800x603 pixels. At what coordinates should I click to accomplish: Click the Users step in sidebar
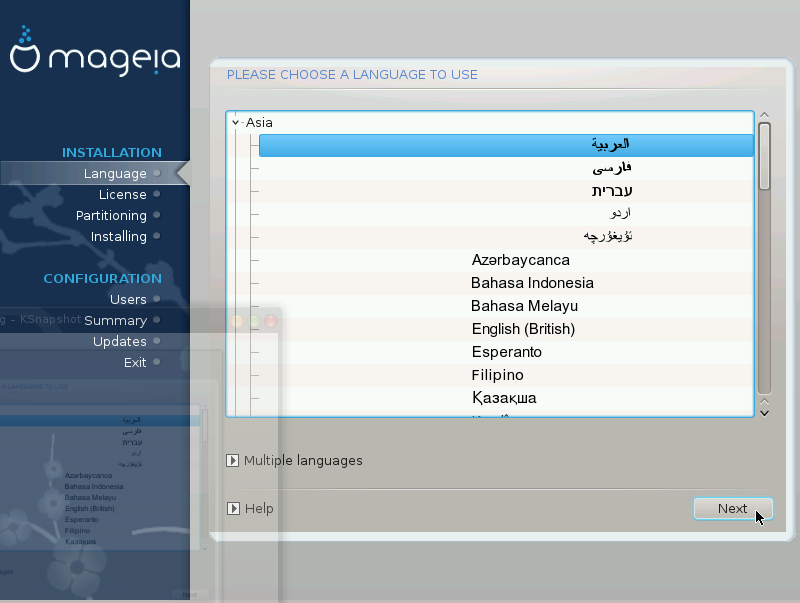point(128,299)
